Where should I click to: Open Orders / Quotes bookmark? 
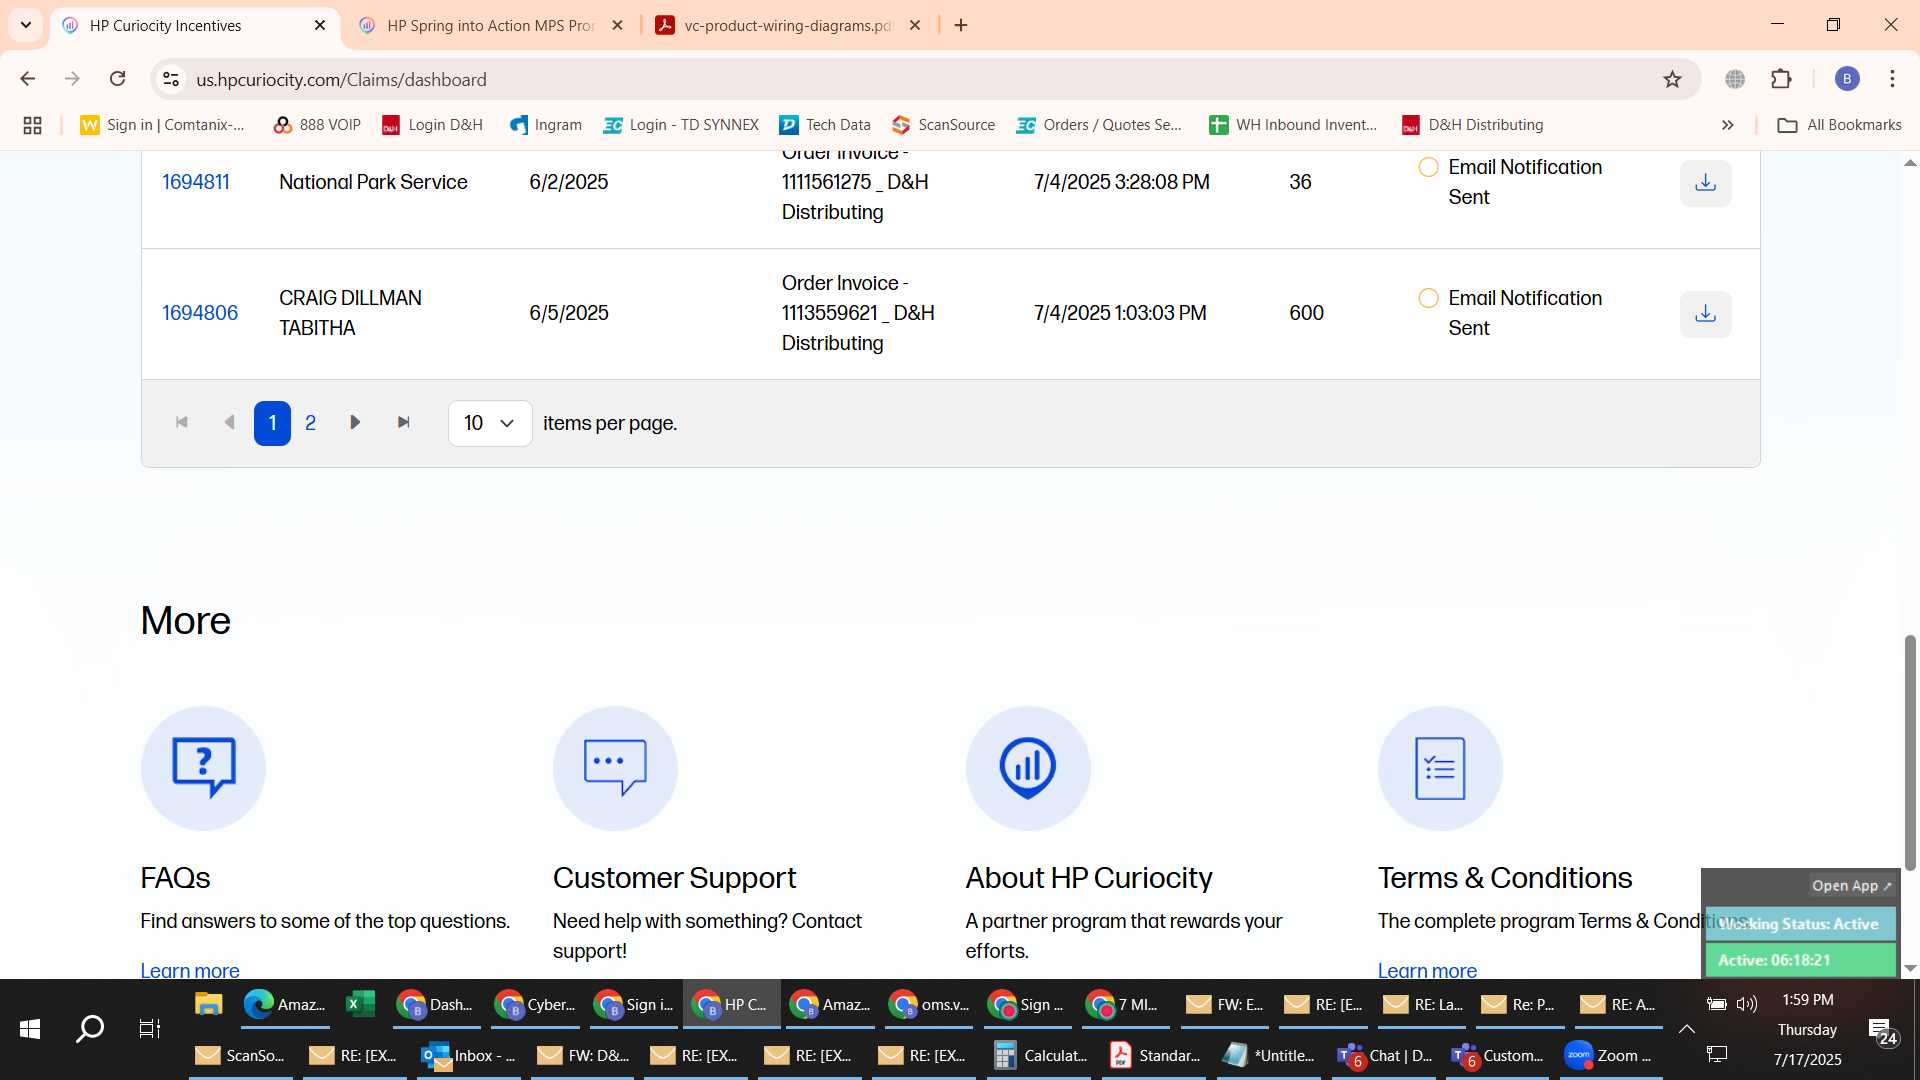1099,125
